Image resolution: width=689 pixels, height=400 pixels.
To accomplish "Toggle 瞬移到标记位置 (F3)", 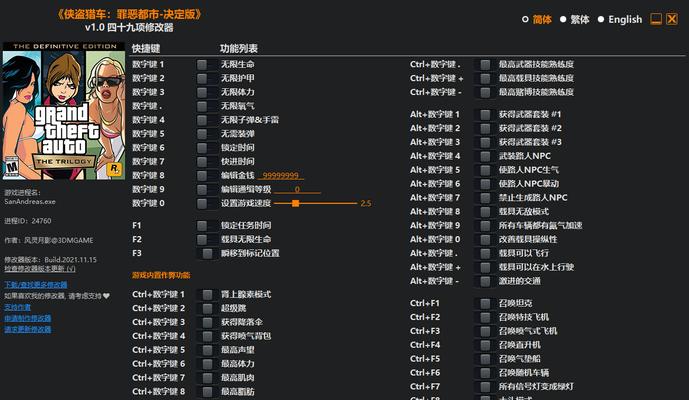I will [207, 253].
